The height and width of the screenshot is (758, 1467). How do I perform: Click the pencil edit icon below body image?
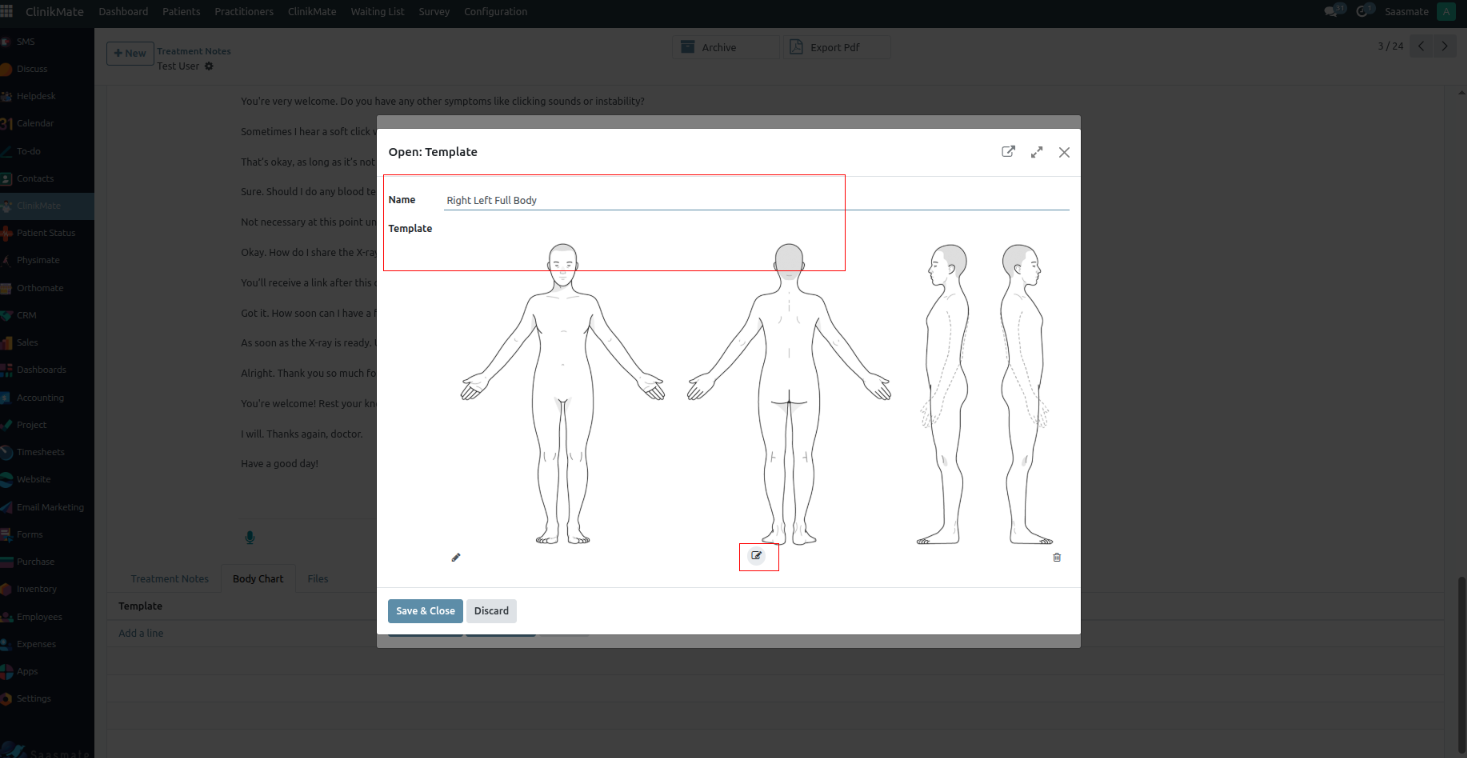coord(456,557)
